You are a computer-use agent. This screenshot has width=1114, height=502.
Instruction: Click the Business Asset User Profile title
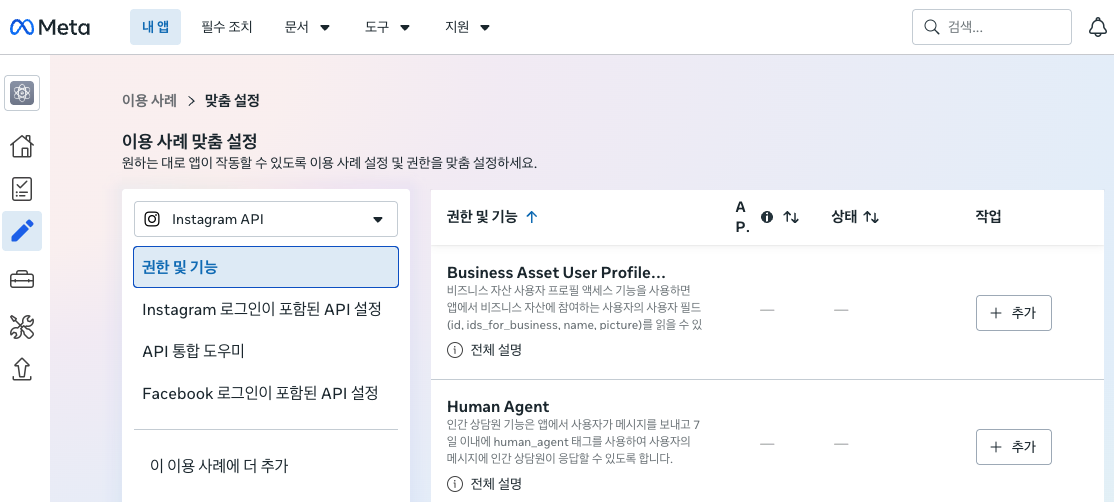click(556, 273)
